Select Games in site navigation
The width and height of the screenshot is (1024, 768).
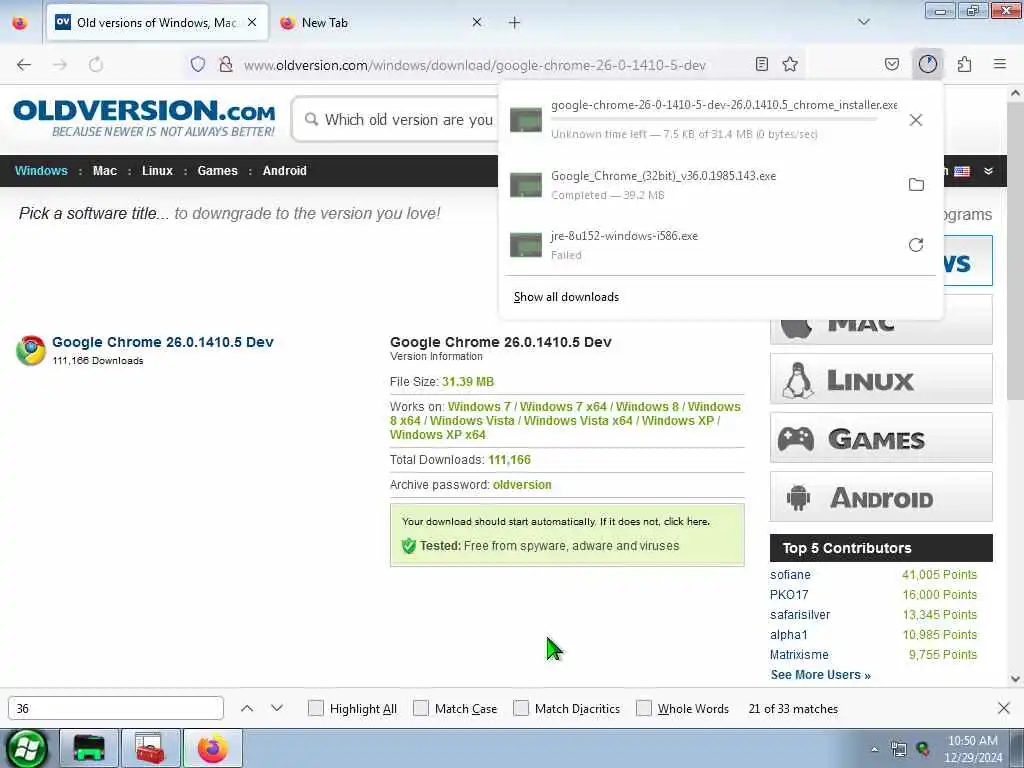(x=217, y=170)
